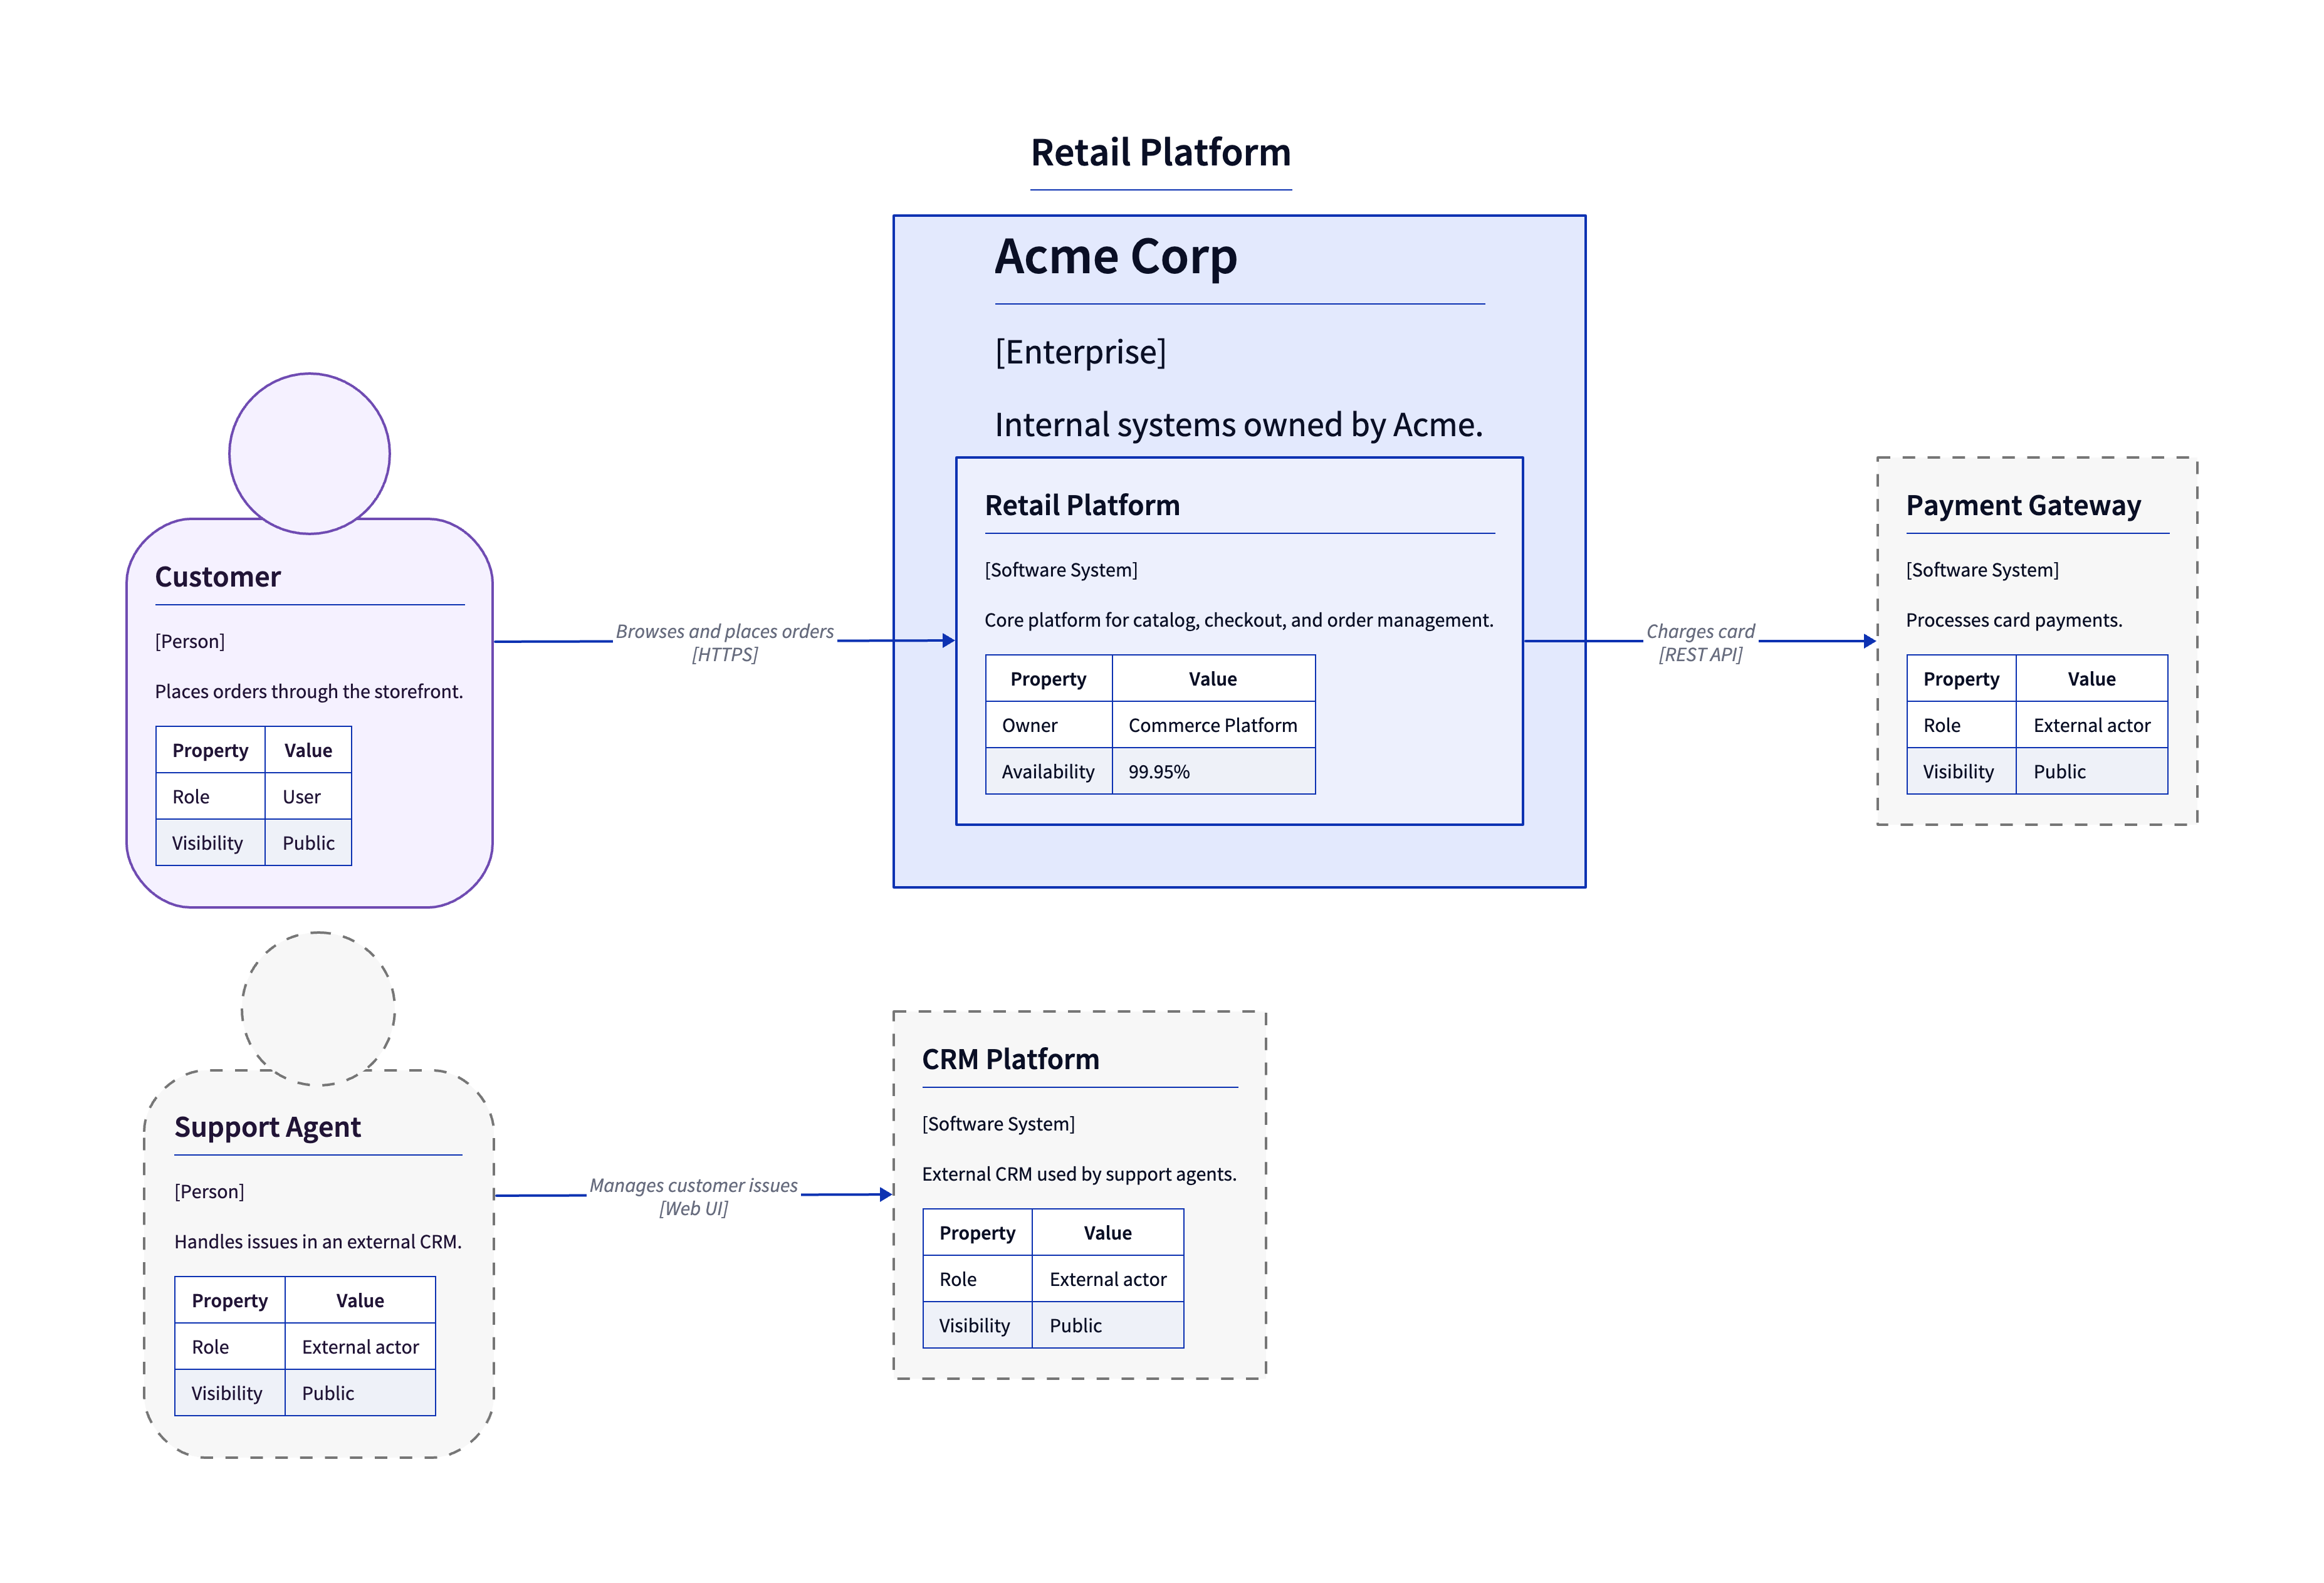
Task: Click the 'Owner' property cell
Action: [1049, 725]
